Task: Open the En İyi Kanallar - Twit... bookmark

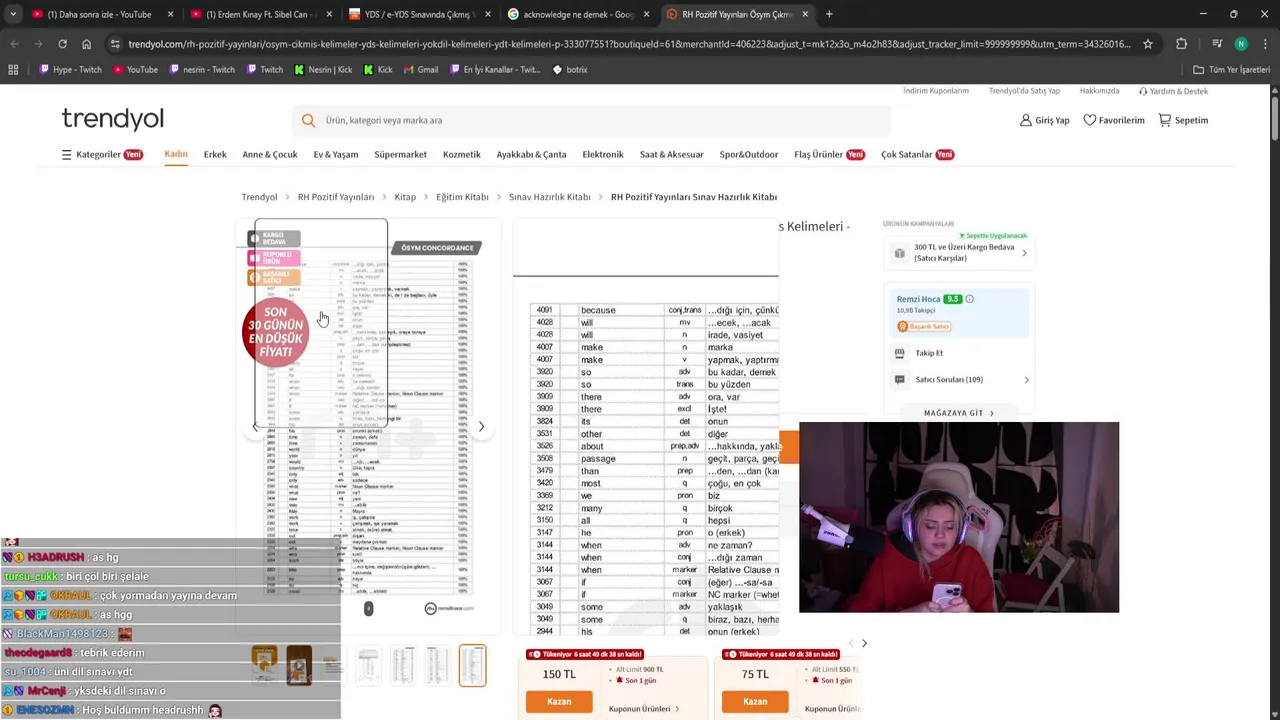Action: (x=495, y=70)
